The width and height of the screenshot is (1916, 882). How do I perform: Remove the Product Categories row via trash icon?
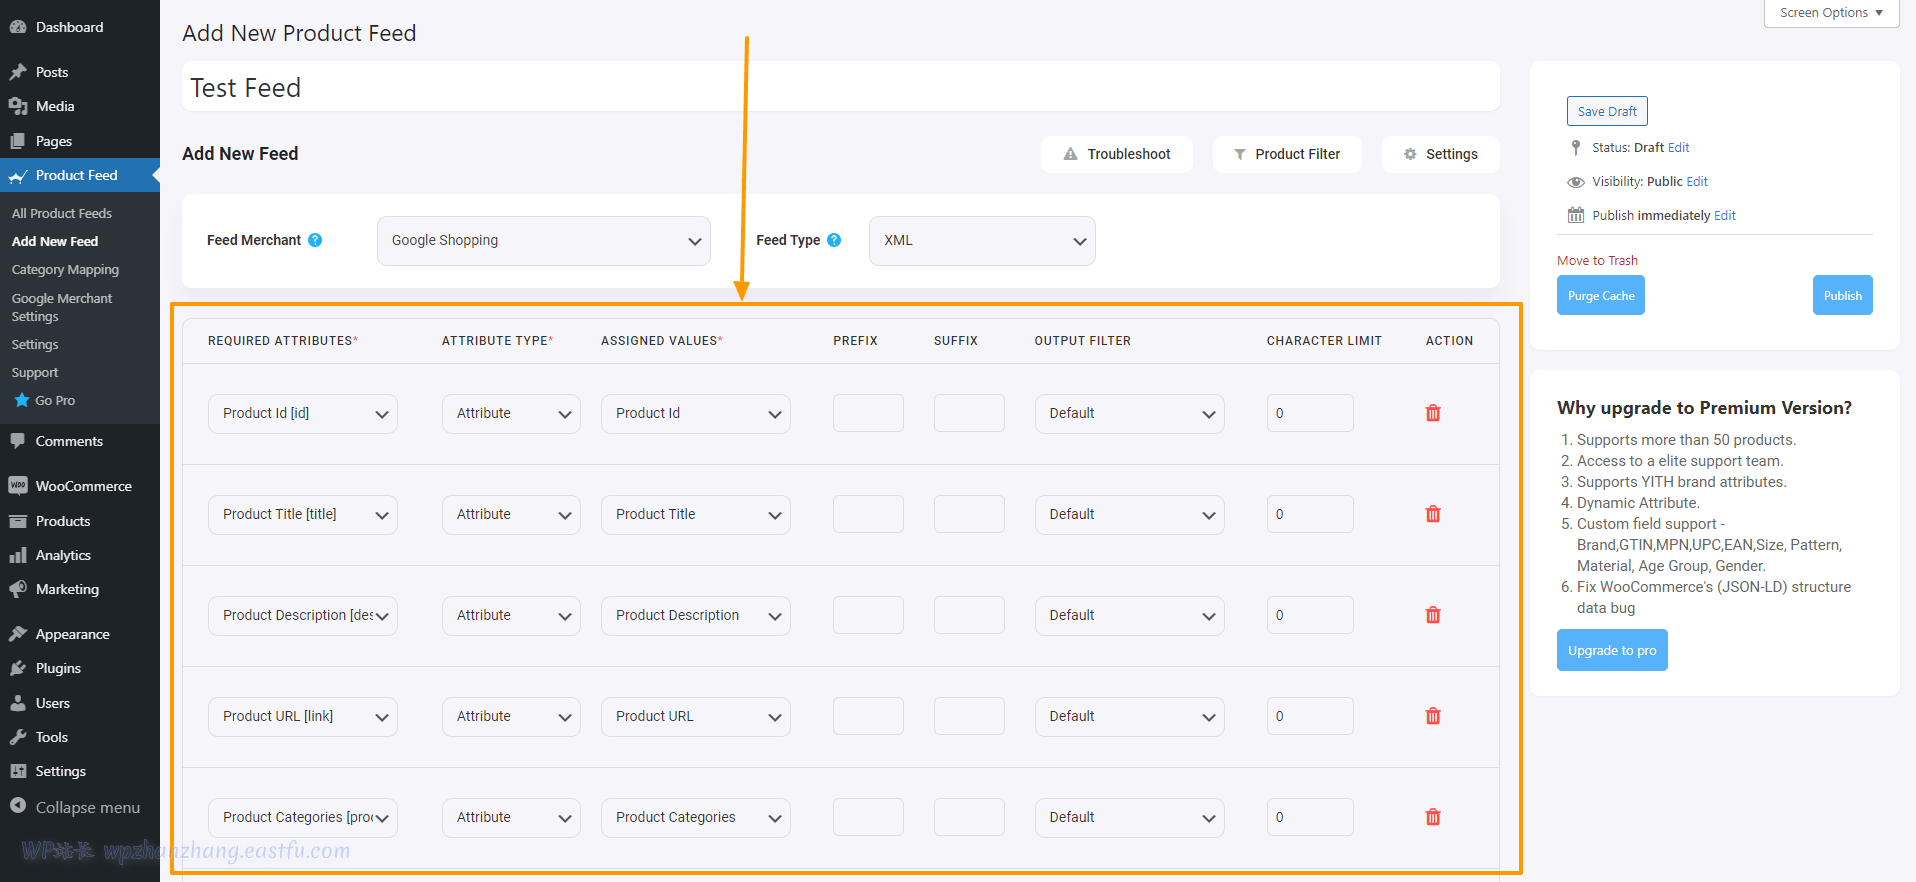click(1432, 817)
